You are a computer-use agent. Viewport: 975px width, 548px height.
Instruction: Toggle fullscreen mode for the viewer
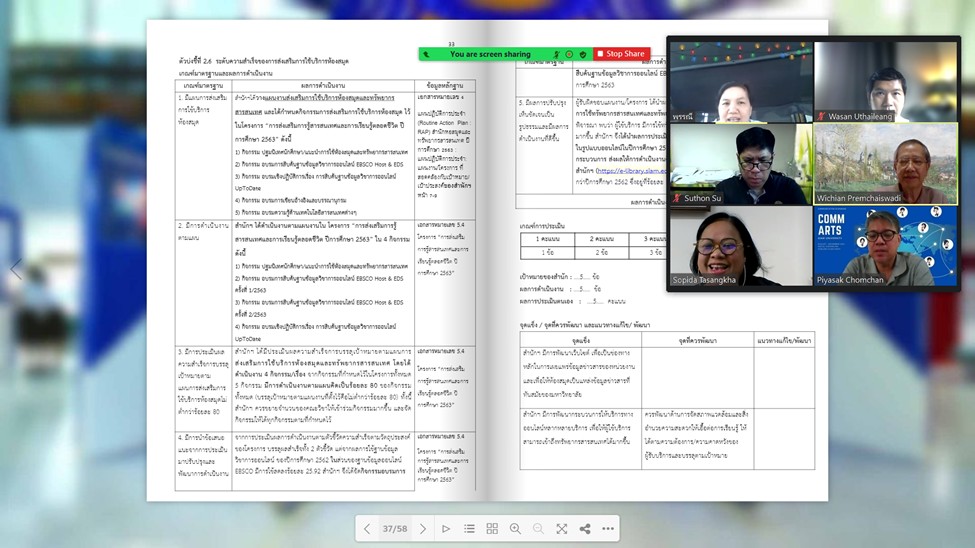562,529
